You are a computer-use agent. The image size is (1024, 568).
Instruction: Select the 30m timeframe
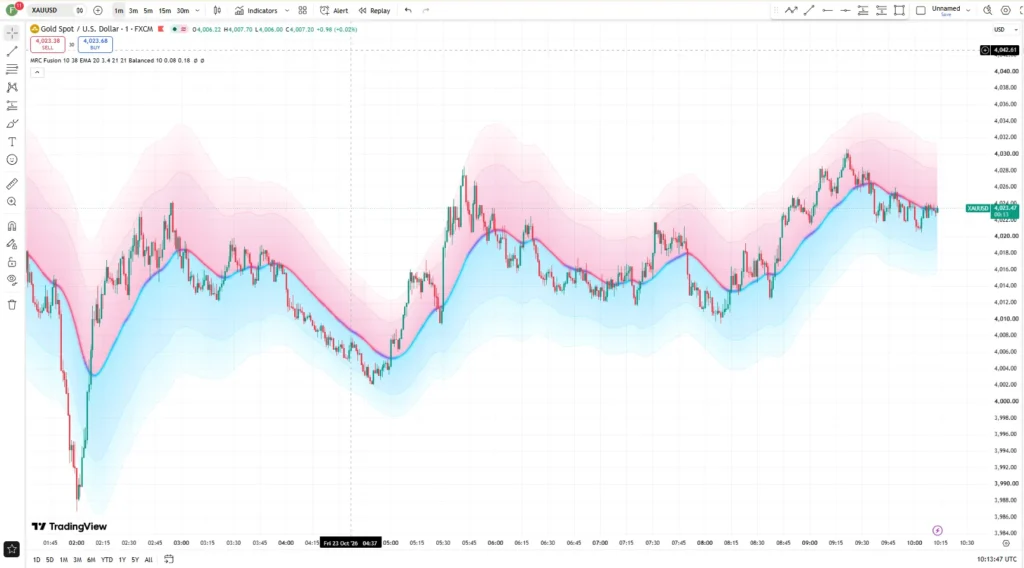pyautogui.click(x=183, y=10)
